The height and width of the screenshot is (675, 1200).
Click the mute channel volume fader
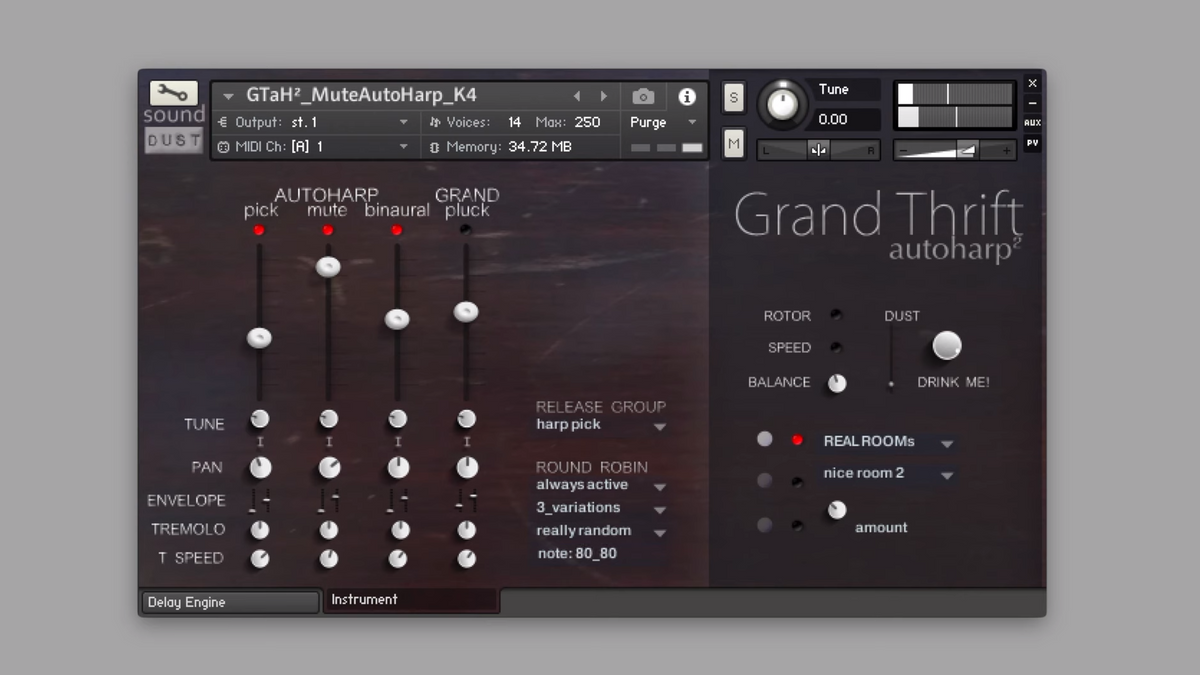(x=328, y=267)
